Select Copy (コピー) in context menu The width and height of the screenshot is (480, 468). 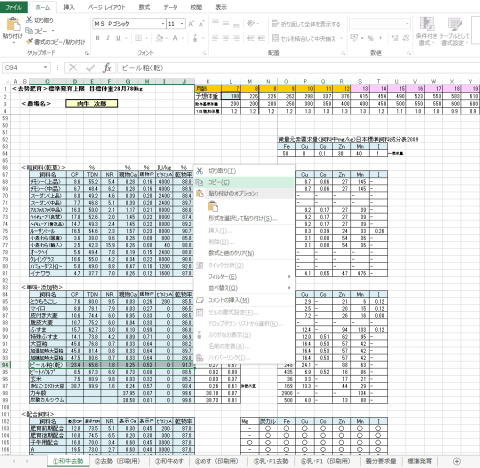(244, 182)
